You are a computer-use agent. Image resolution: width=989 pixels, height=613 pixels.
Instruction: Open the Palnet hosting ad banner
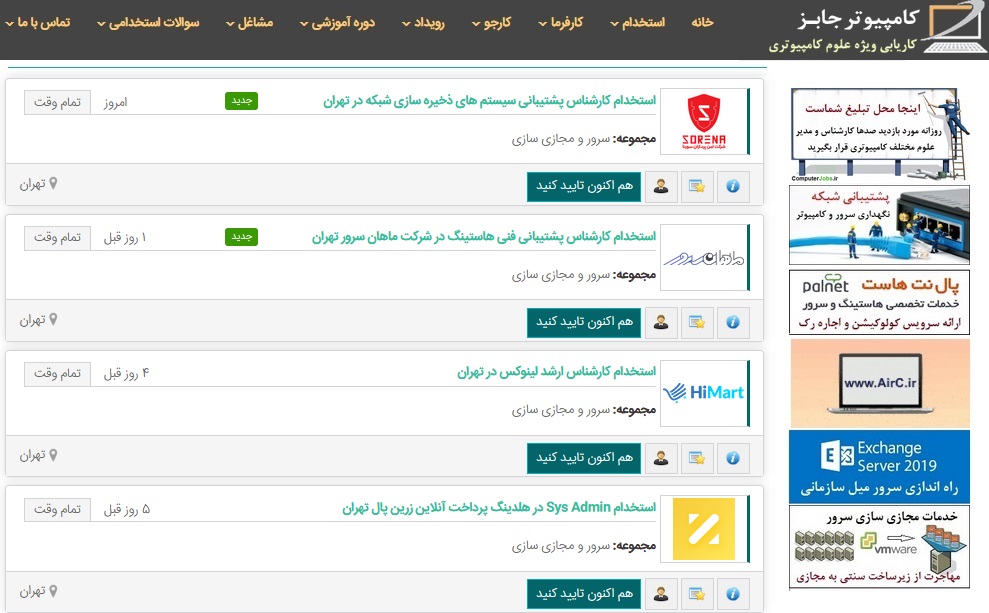[x=879, y=302]
